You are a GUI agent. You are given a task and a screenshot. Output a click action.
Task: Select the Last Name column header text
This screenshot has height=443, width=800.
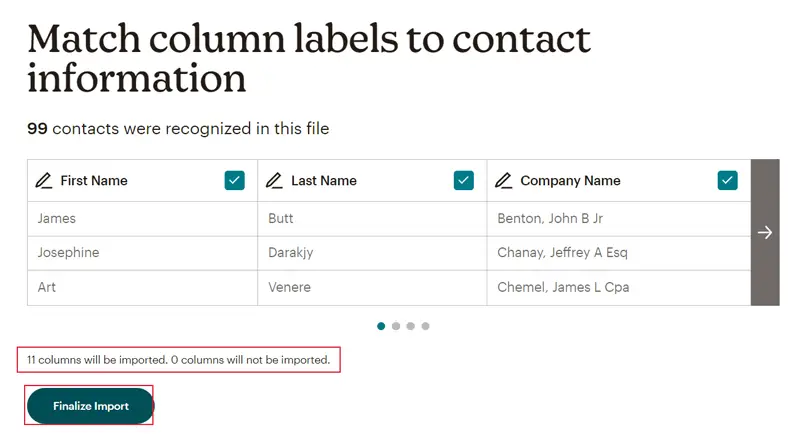(x=324, y=181)
